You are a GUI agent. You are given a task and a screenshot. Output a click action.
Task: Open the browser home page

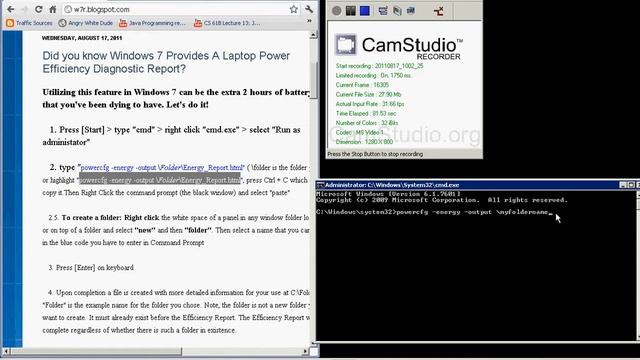pyautogui.click(x=53, y=9)
